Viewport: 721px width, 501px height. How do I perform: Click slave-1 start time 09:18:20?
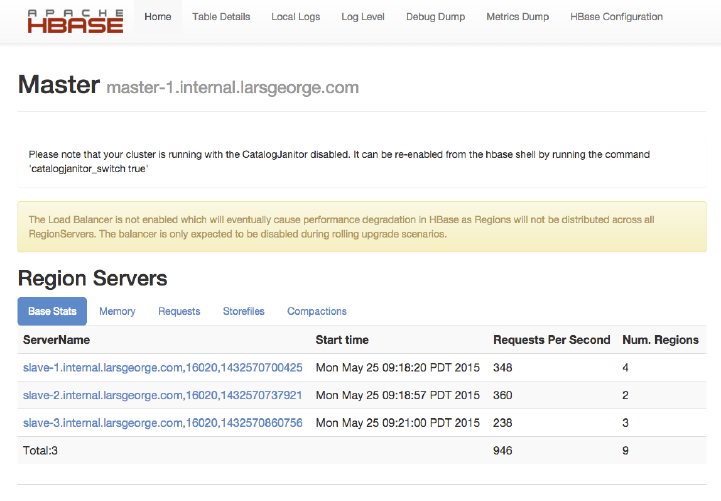click(398, 368)
